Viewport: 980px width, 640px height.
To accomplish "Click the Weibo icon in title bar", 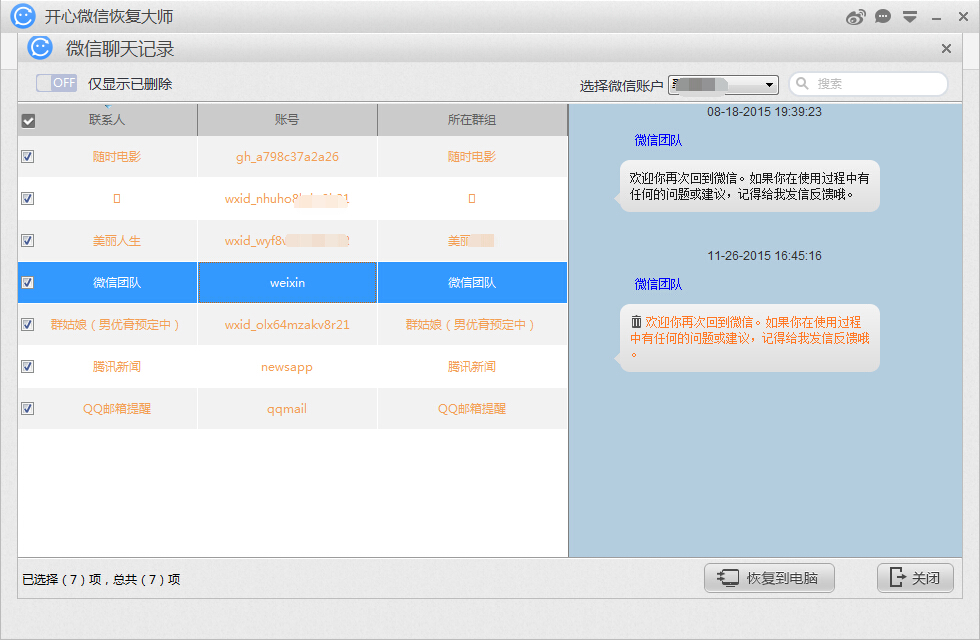I will point(856,17).
